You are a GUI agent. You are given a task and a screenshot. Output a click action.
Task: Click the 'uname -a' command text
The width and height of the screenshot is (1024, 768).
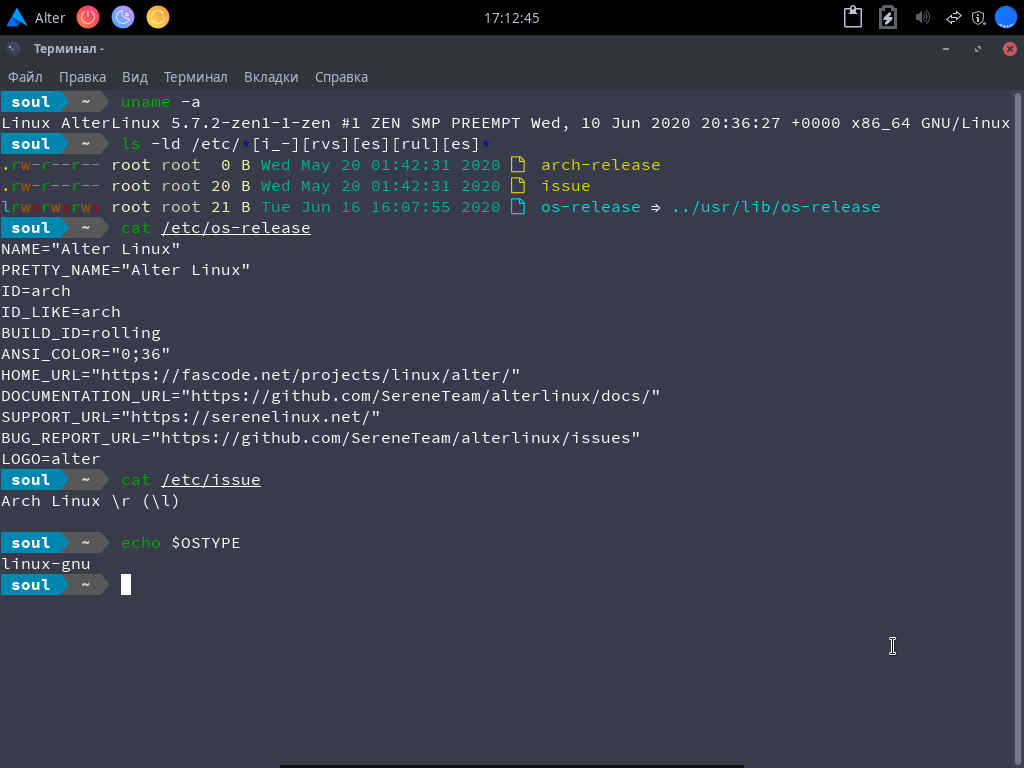(161, 102)
